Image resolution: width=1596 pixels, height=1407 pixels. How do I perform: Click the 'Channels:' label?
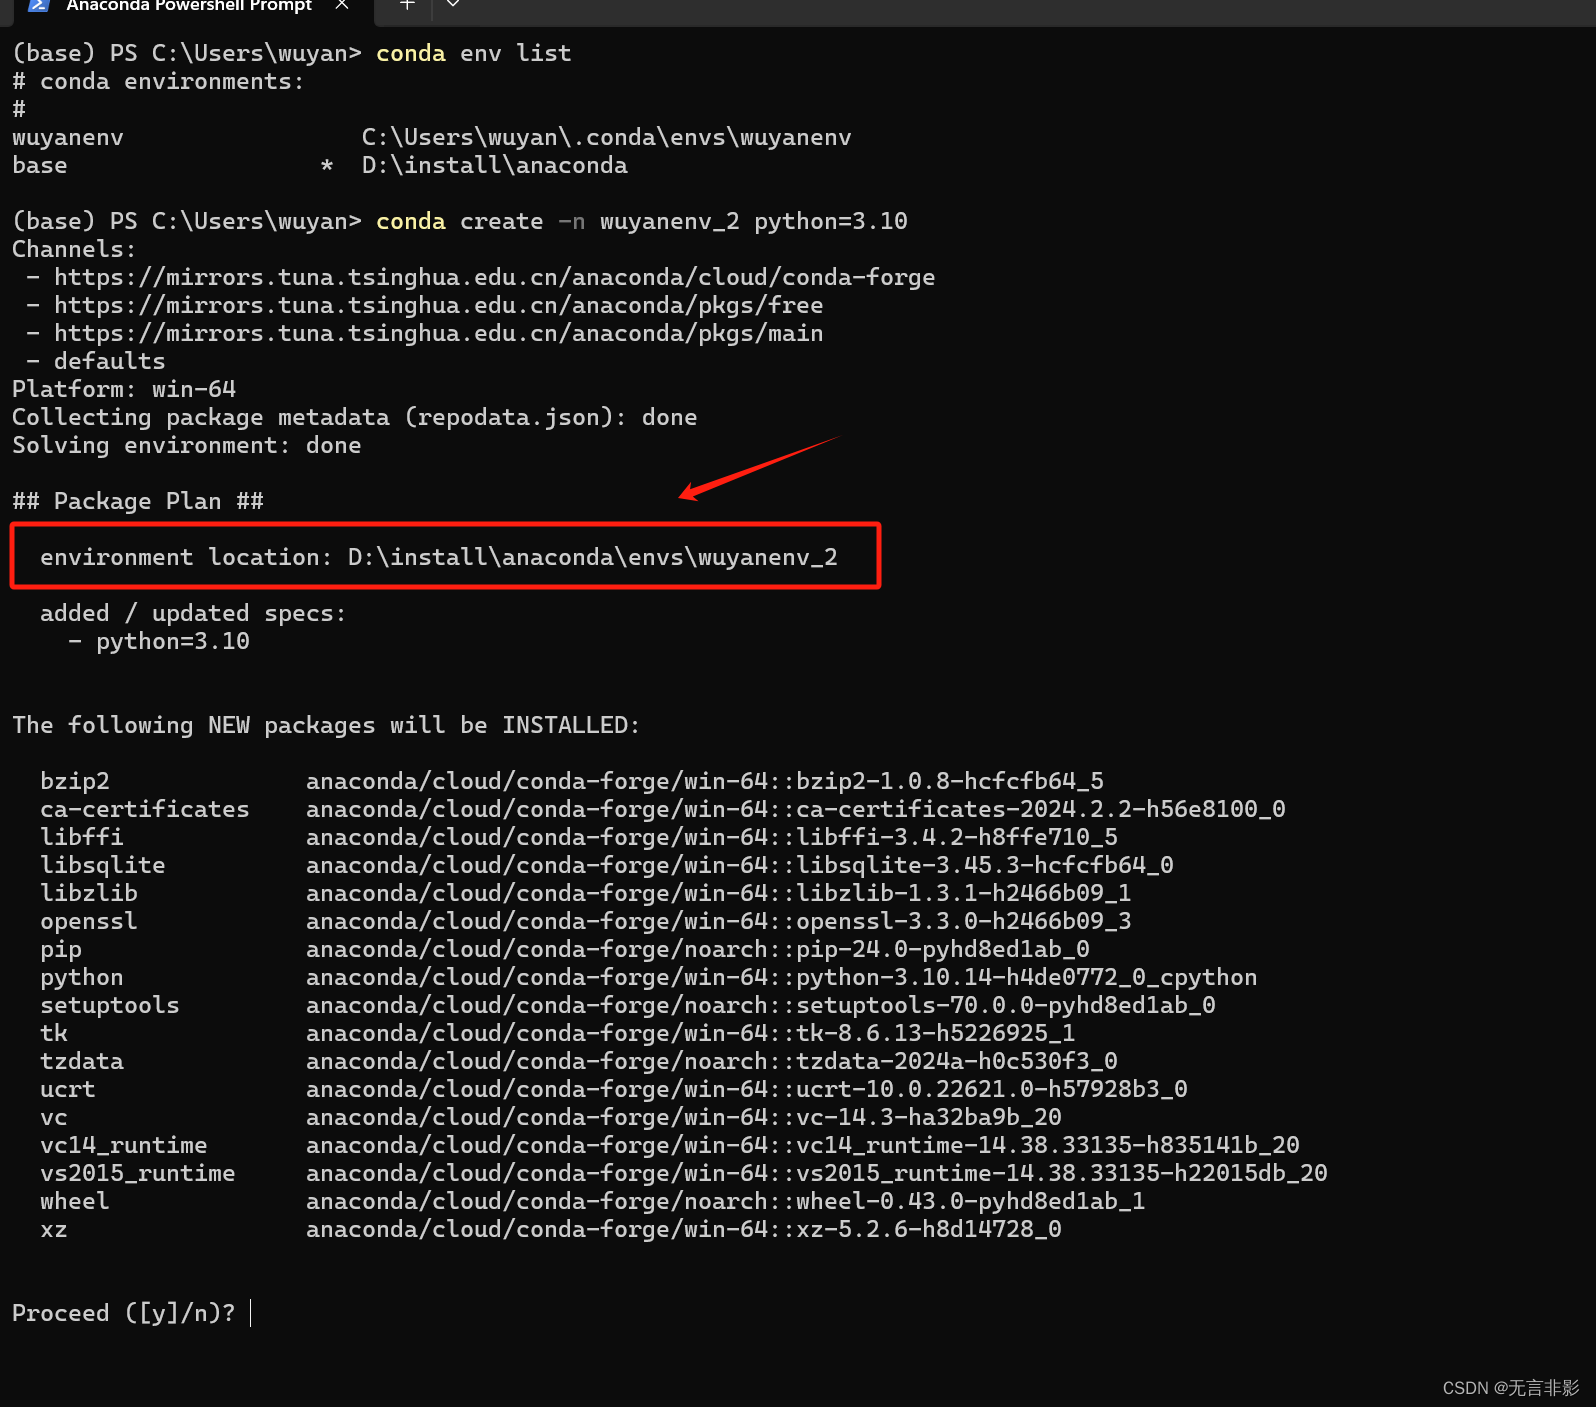click(x=74, y=249)
